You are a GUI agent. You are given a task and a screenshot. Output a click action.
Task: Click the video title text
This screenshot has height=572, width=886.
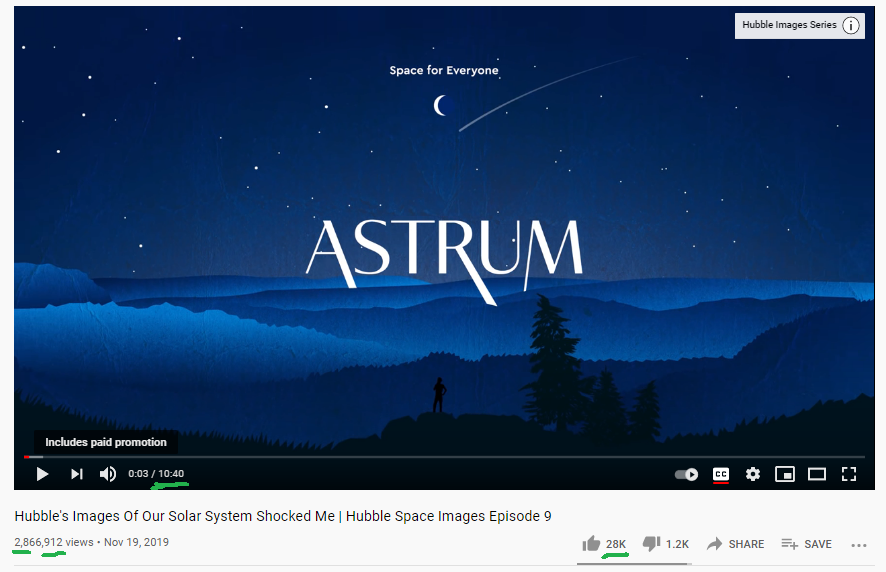[x=283, y=516]
